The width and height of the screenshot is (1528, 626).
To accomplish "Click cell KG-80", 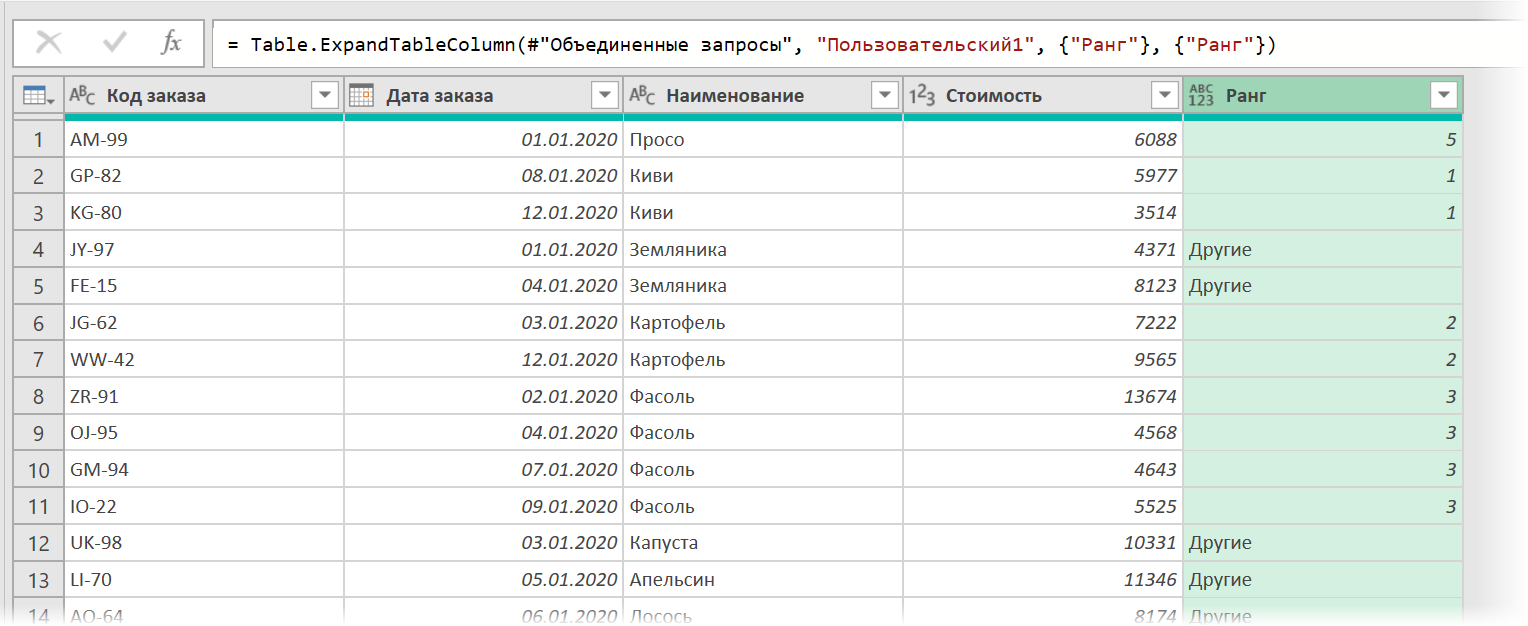I will 204,213.
